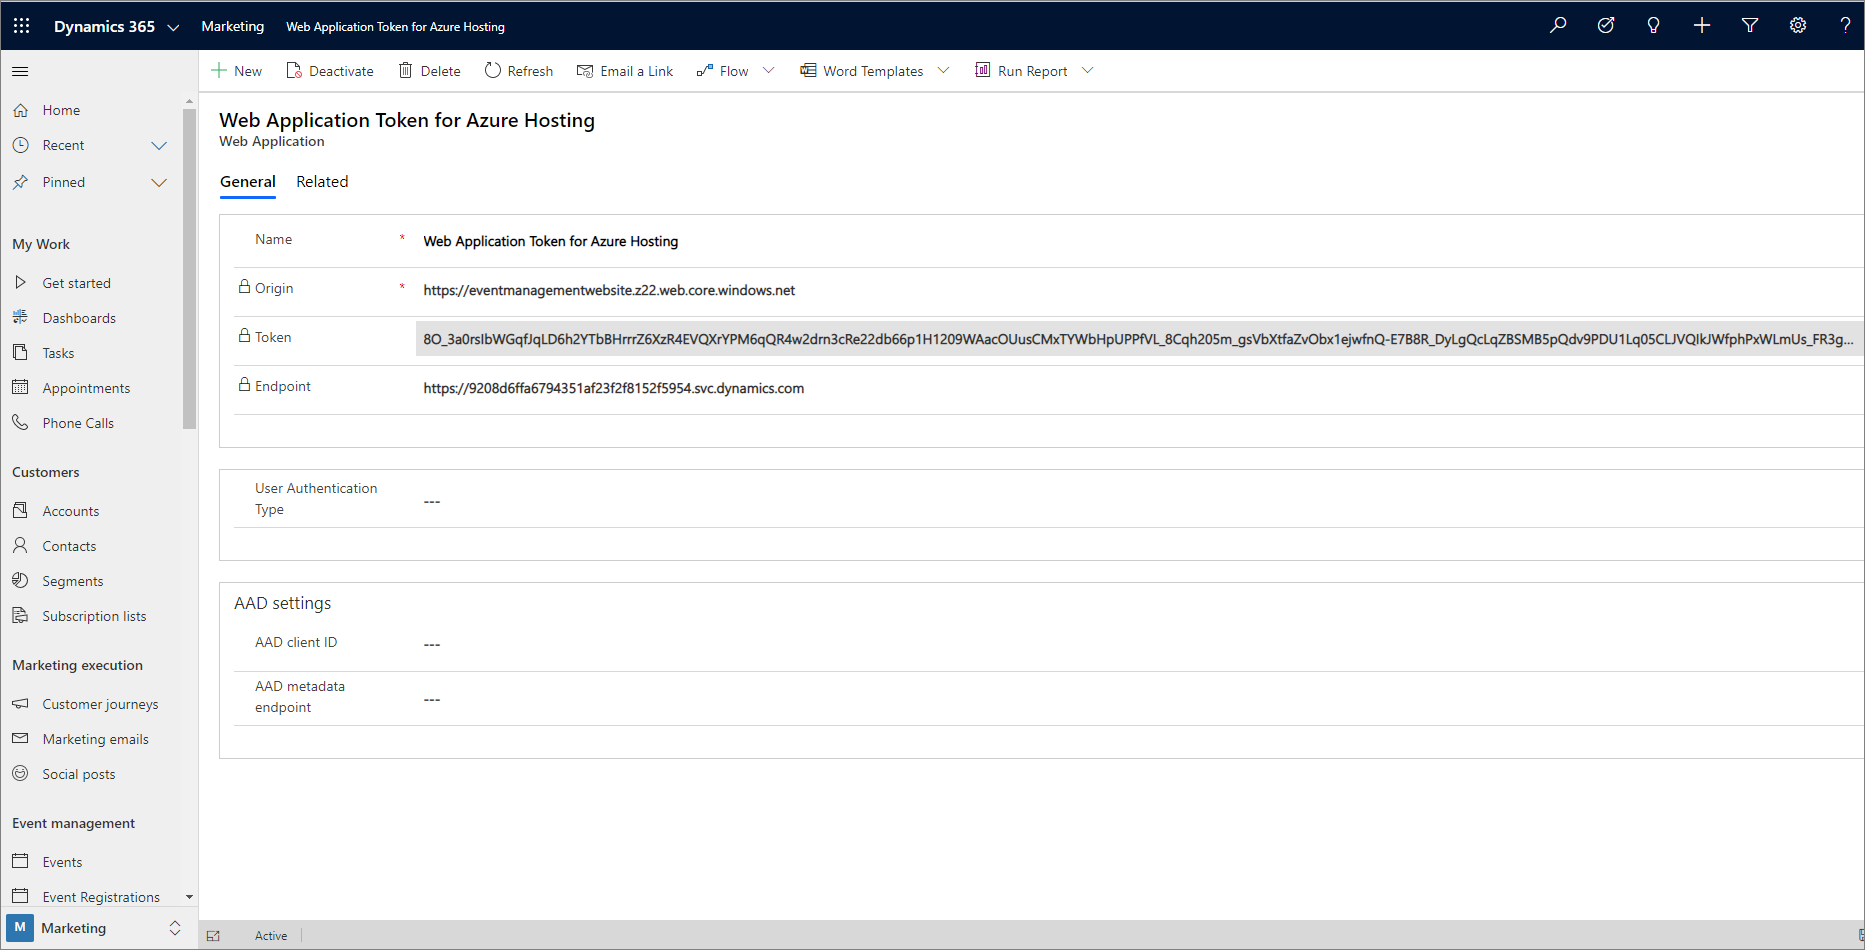The width and height of the screenshot is (1865, 950).
Task: Click the Appointments calendar icon
Action: (x=20, y=388)
